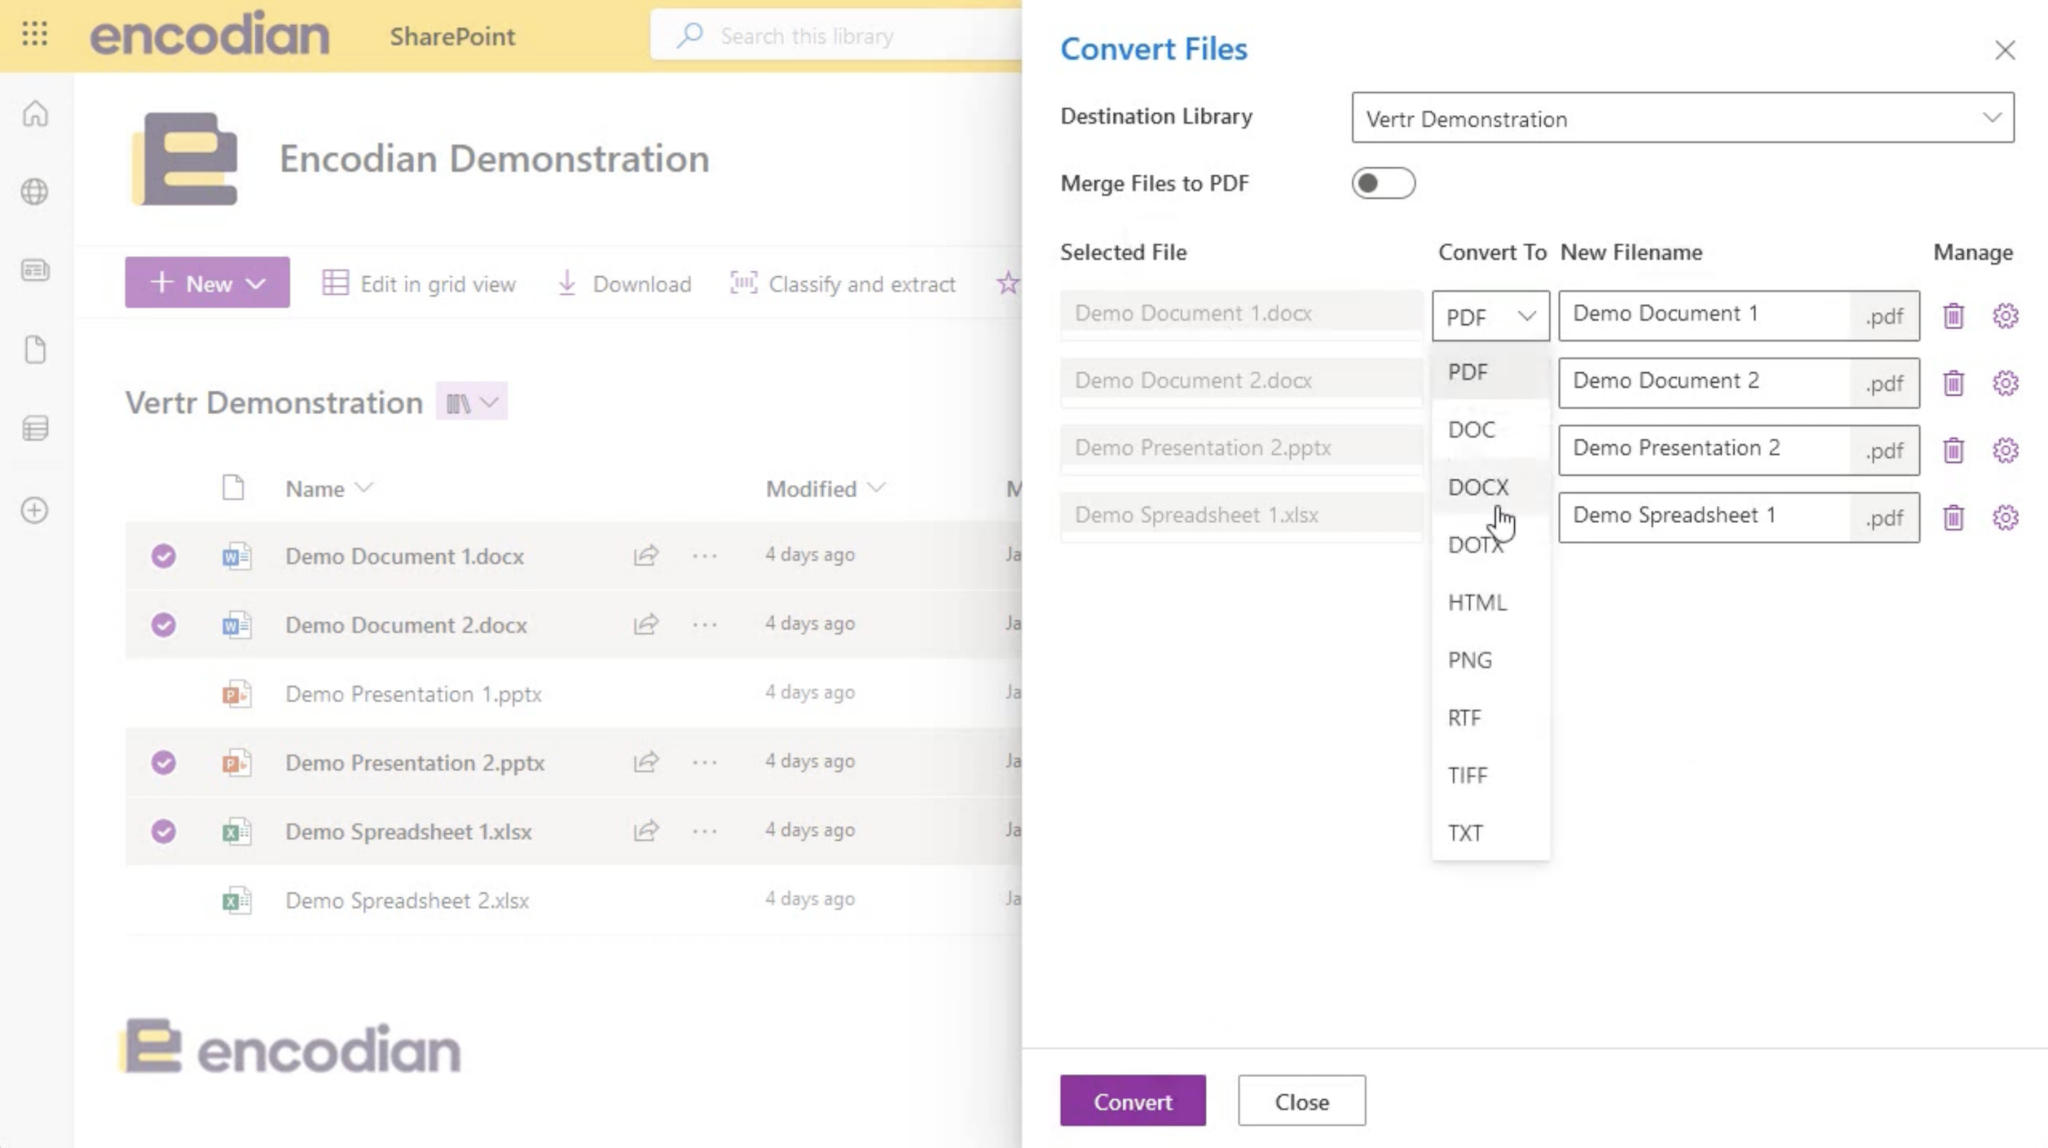Open more actions for Demo Document 2.docx
The width and height of the screenshot is (2048, 1148).
tap(705, 624)
